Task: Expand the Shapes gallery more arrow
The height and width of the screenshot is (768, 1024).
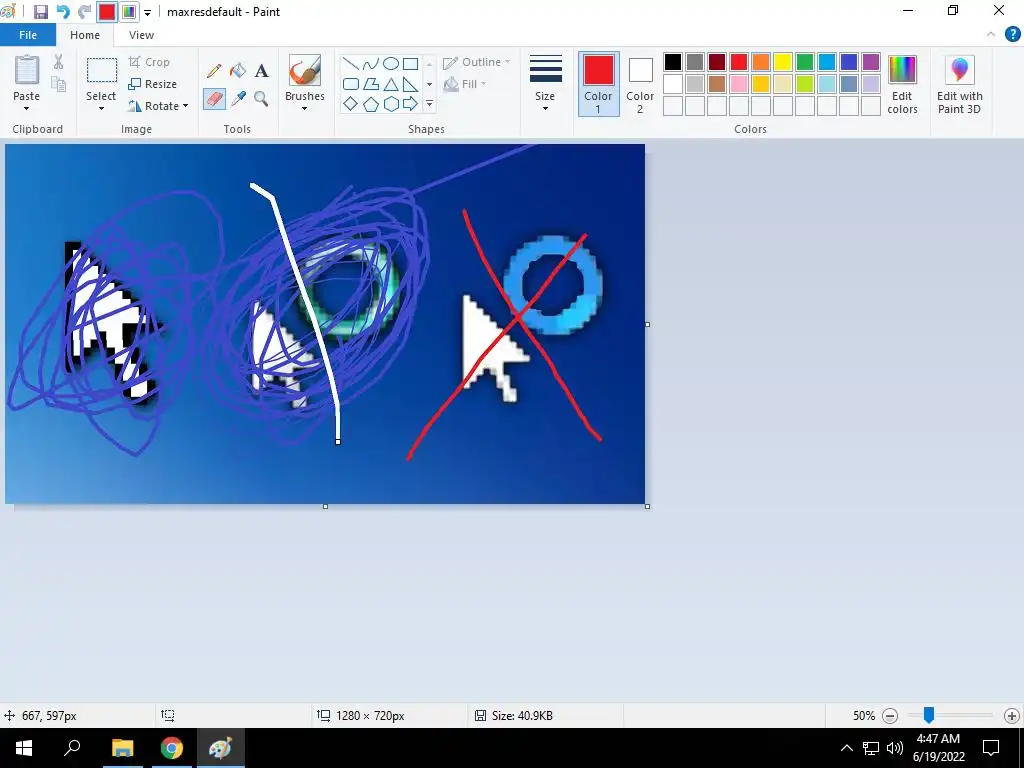Action: (x=429, y=103)
